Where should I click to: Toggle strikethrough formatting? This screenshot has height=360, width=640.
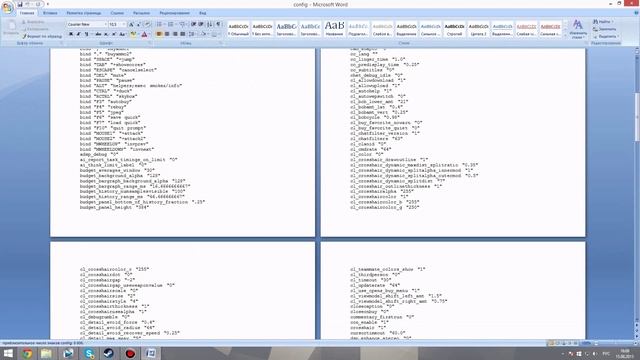pos(98,34)
